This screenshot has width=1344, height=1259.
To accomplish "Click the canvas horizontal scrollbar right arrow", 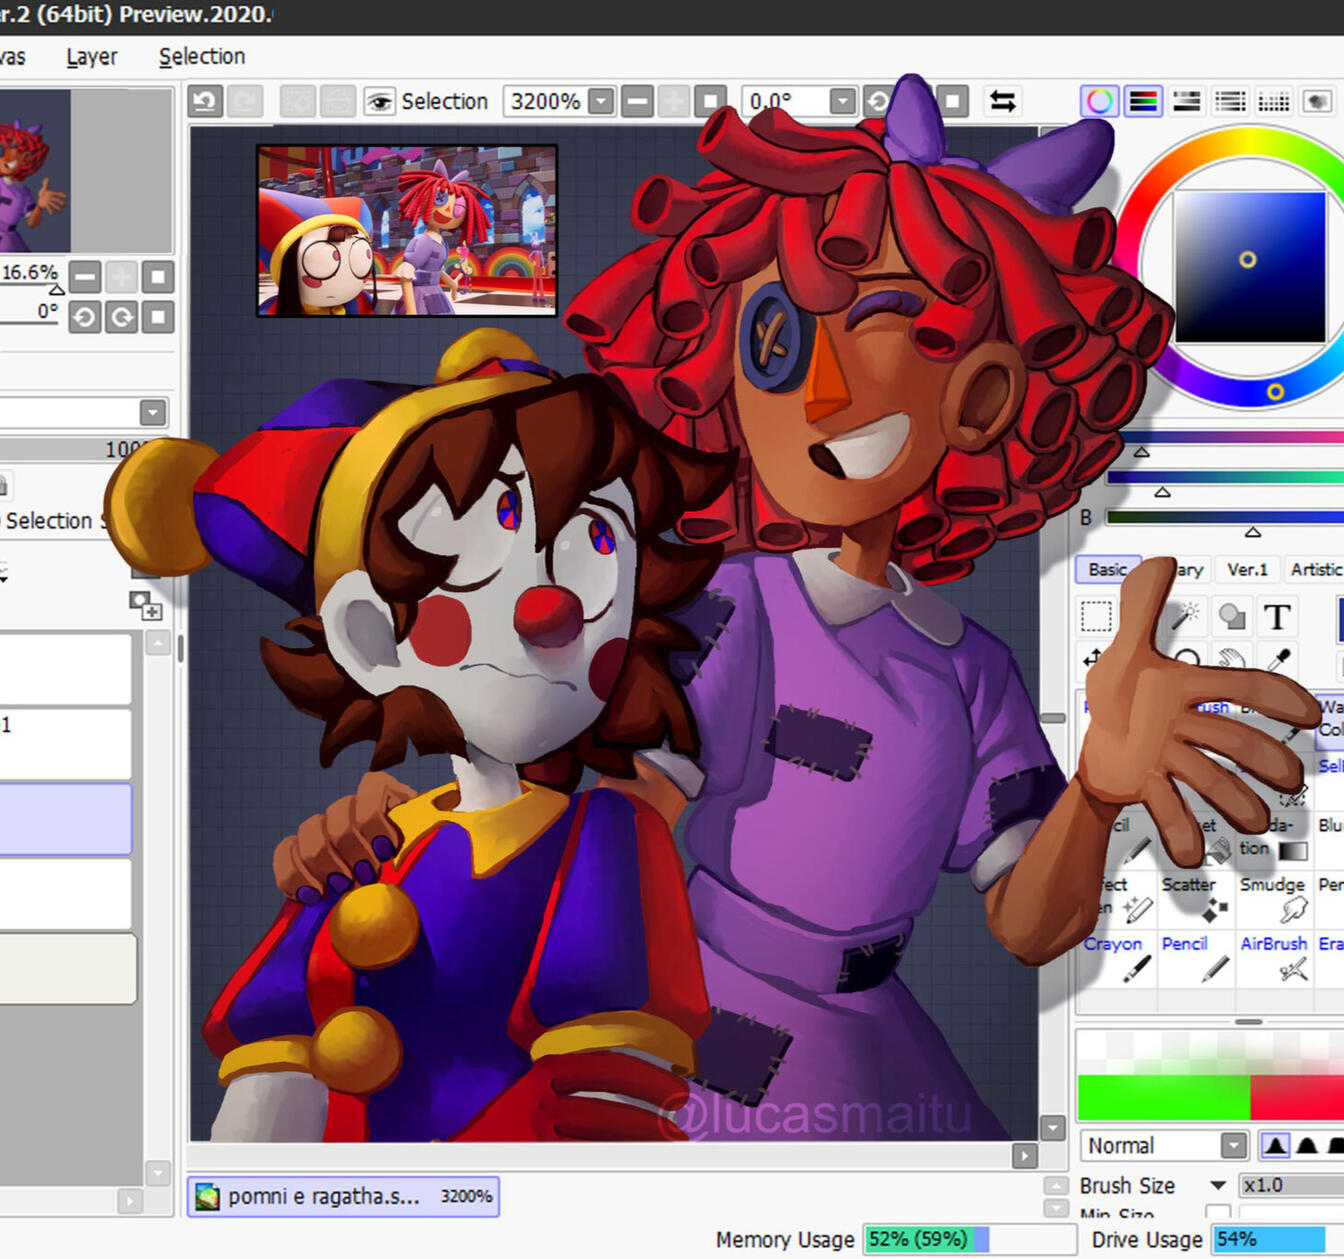I will click(x=1025, y=1157).
